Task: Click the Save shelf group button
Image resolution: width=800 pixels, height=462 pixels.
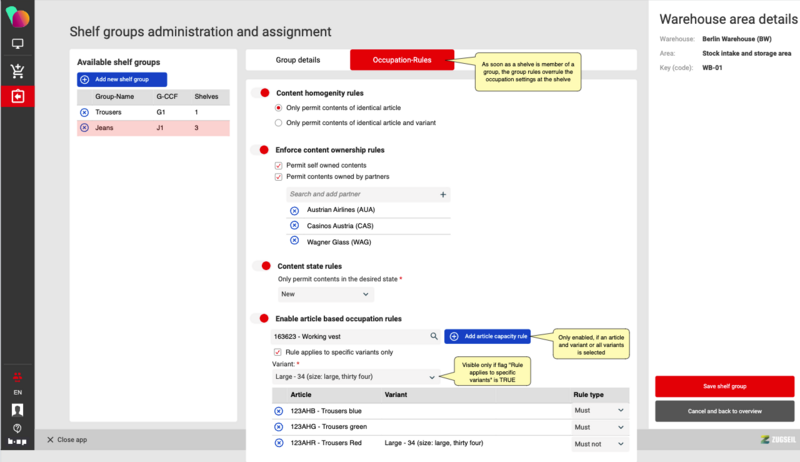Action: pos(724,386)
